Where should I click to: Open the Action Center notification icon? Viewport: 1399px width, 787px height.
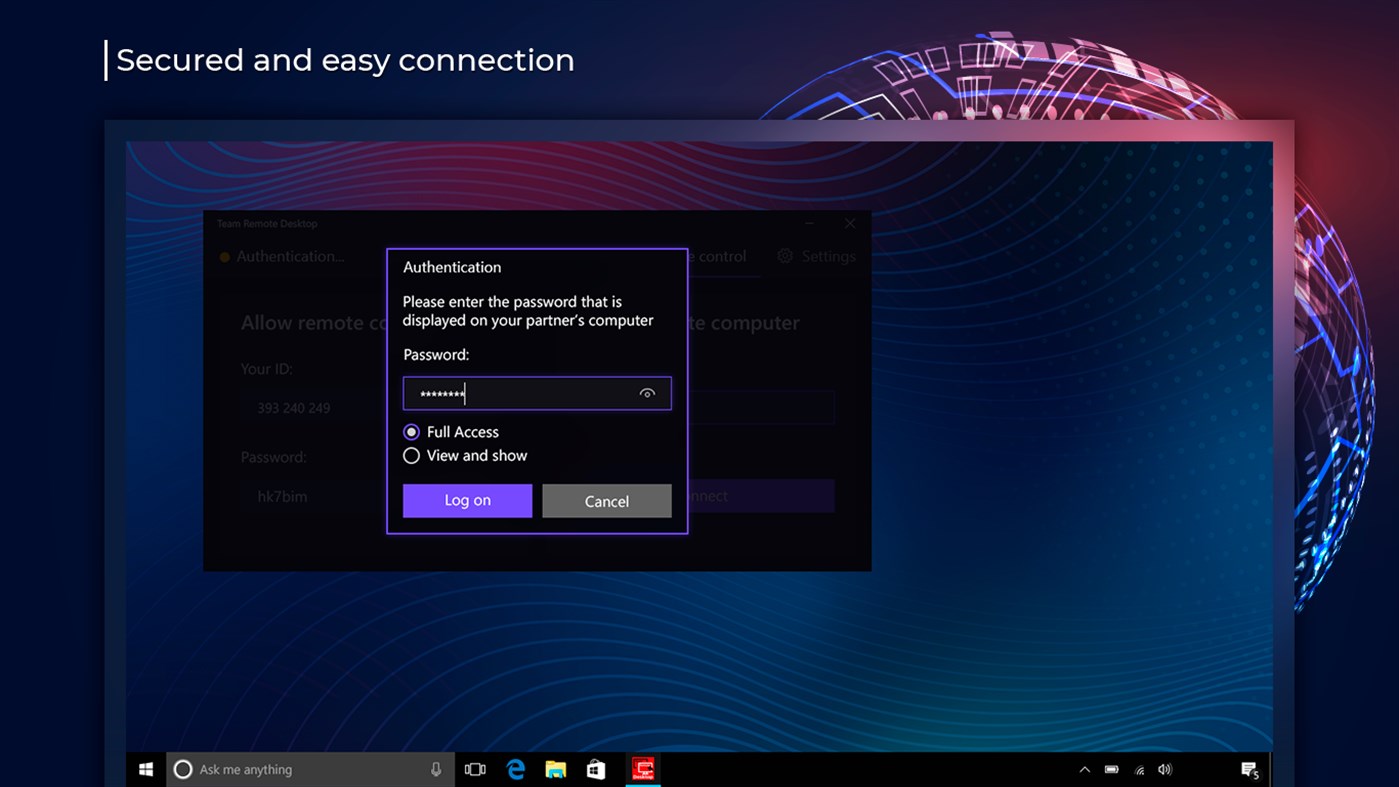click(x=1251, y=769)
